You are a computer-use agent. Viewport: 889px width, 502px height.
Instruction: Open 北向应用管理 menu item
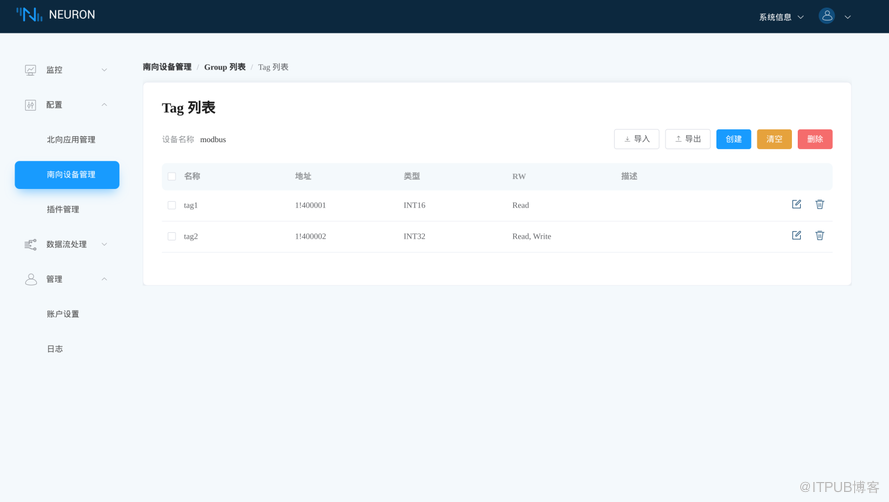point(71,140)
